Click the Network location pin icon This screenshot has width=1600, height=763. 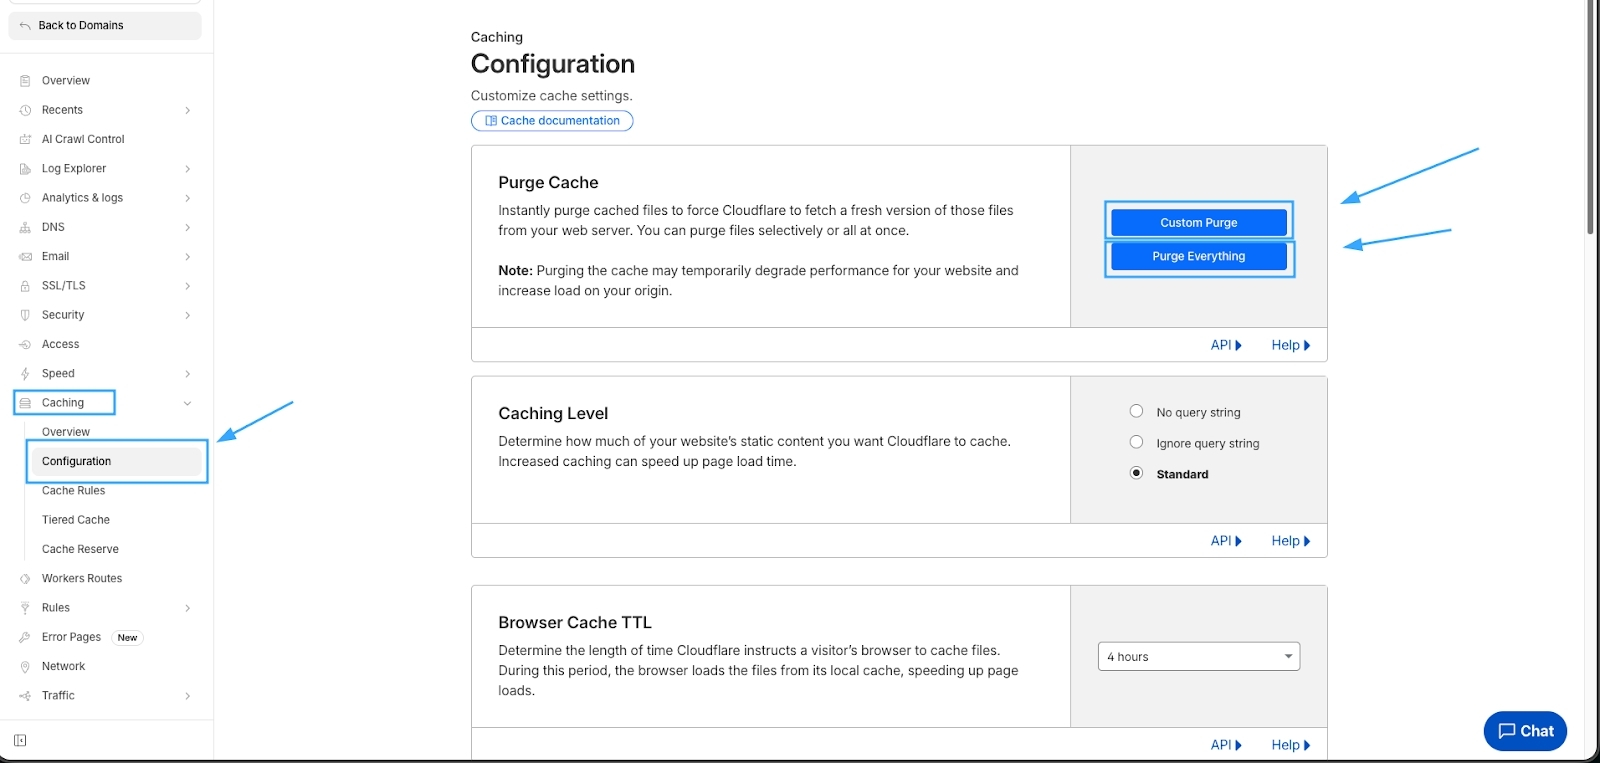(x=25, y=667)
